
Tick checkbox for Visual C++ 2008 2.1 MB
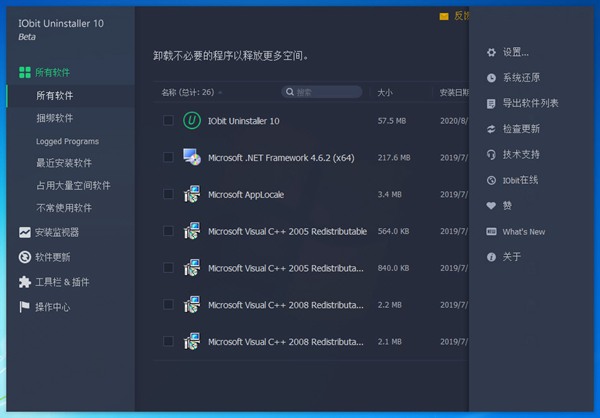coord(168,341)
